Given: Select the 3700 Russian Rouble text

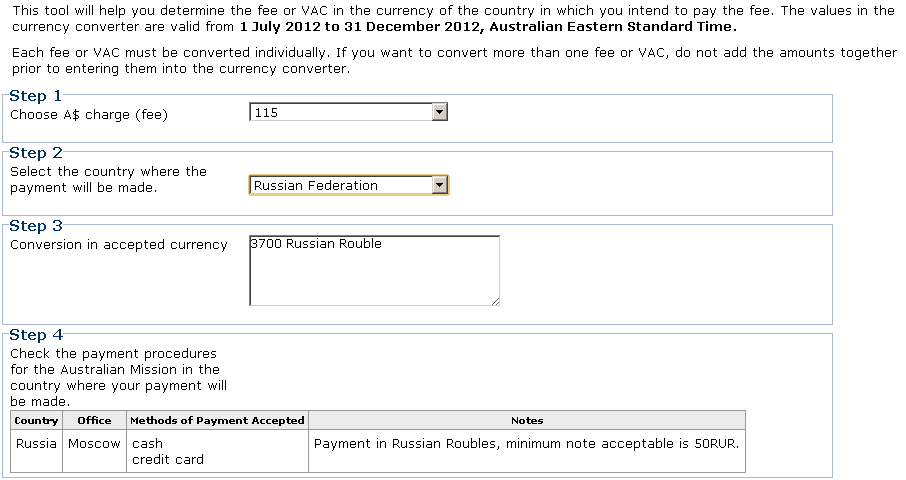Looking at the screenshot, I should click(x=316, y=244).
